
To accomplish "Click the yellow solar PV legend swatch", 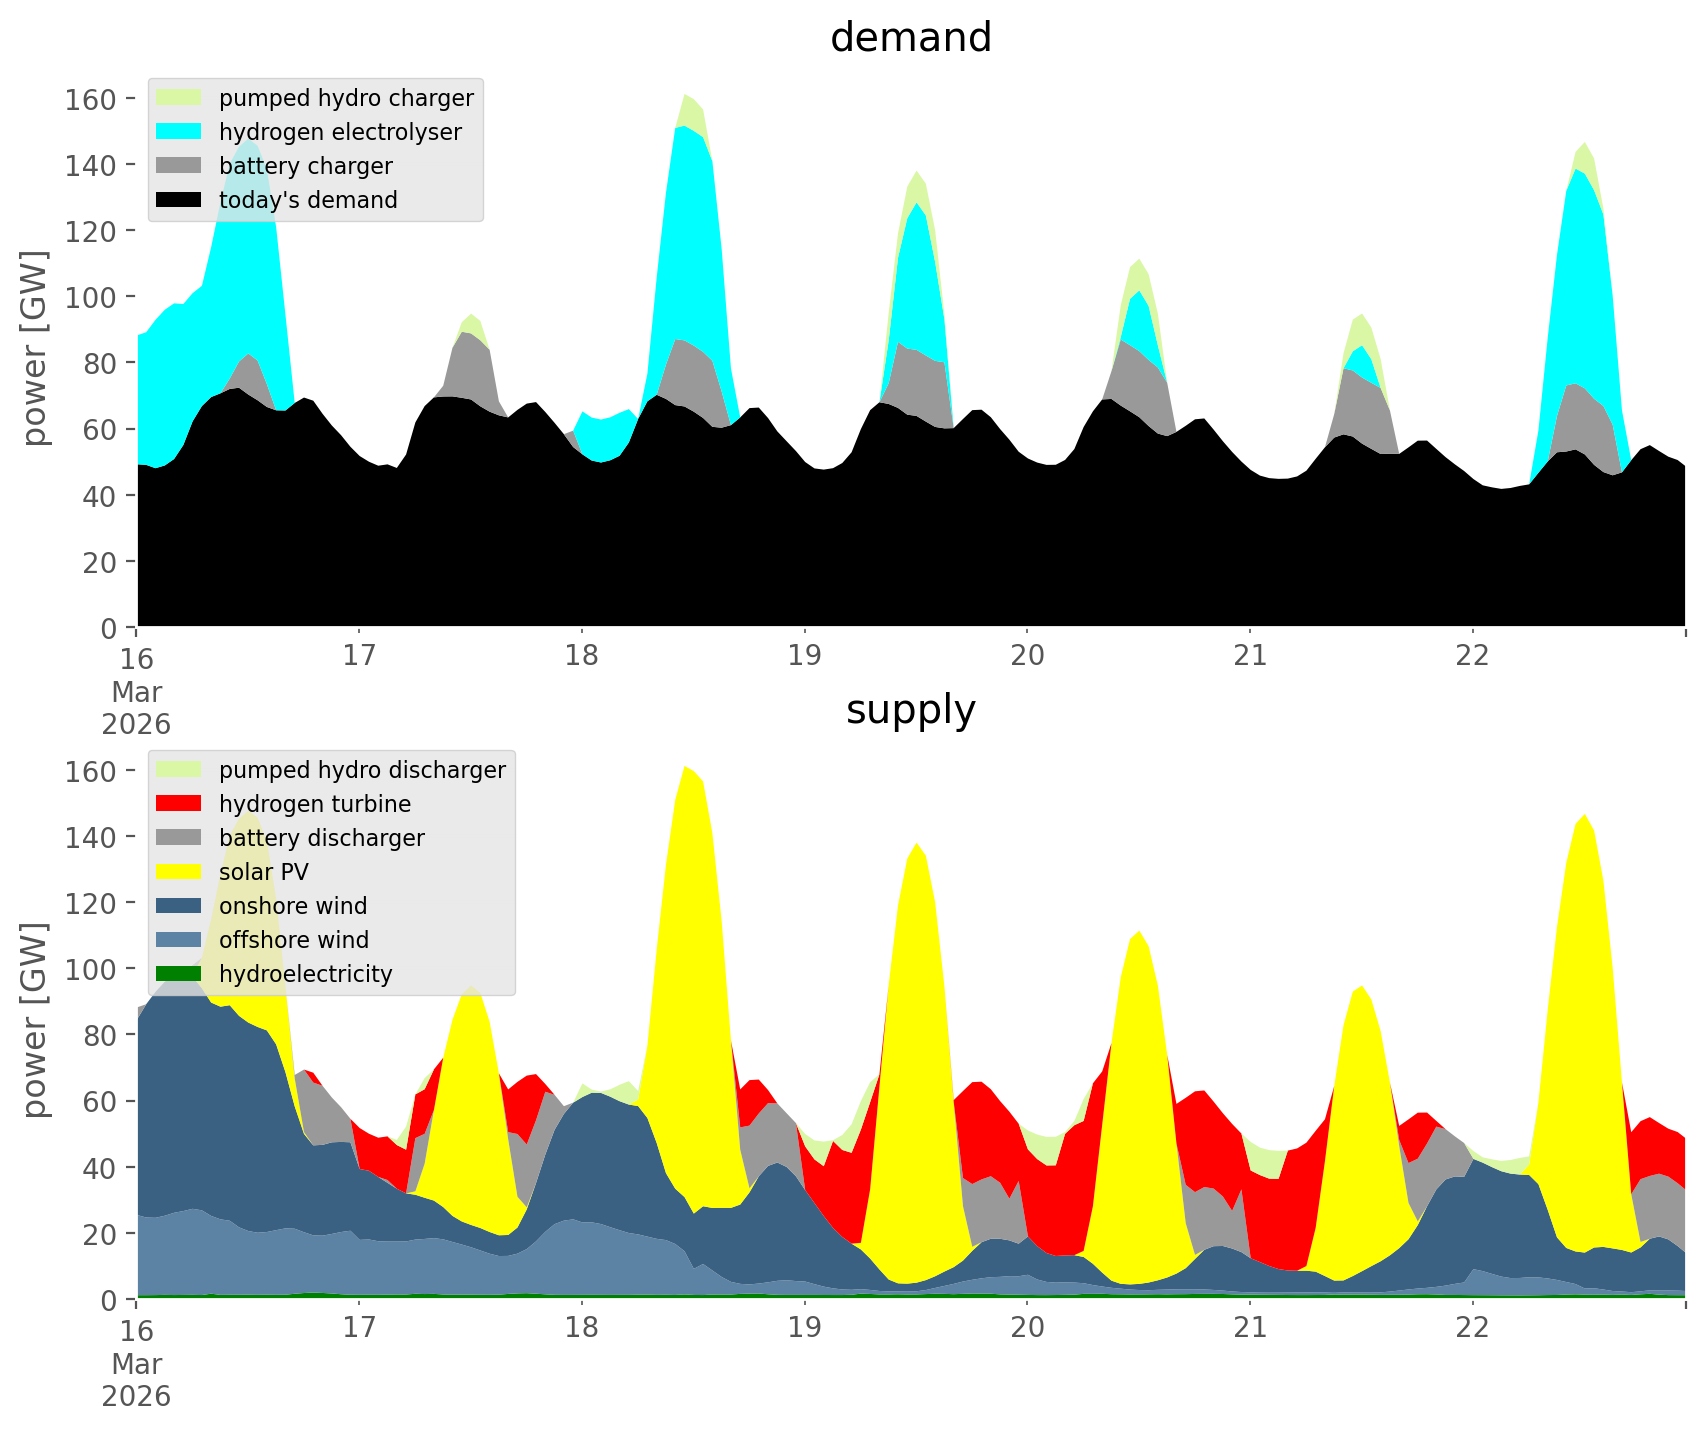I will pyautogui.click(x=179, y=872).
